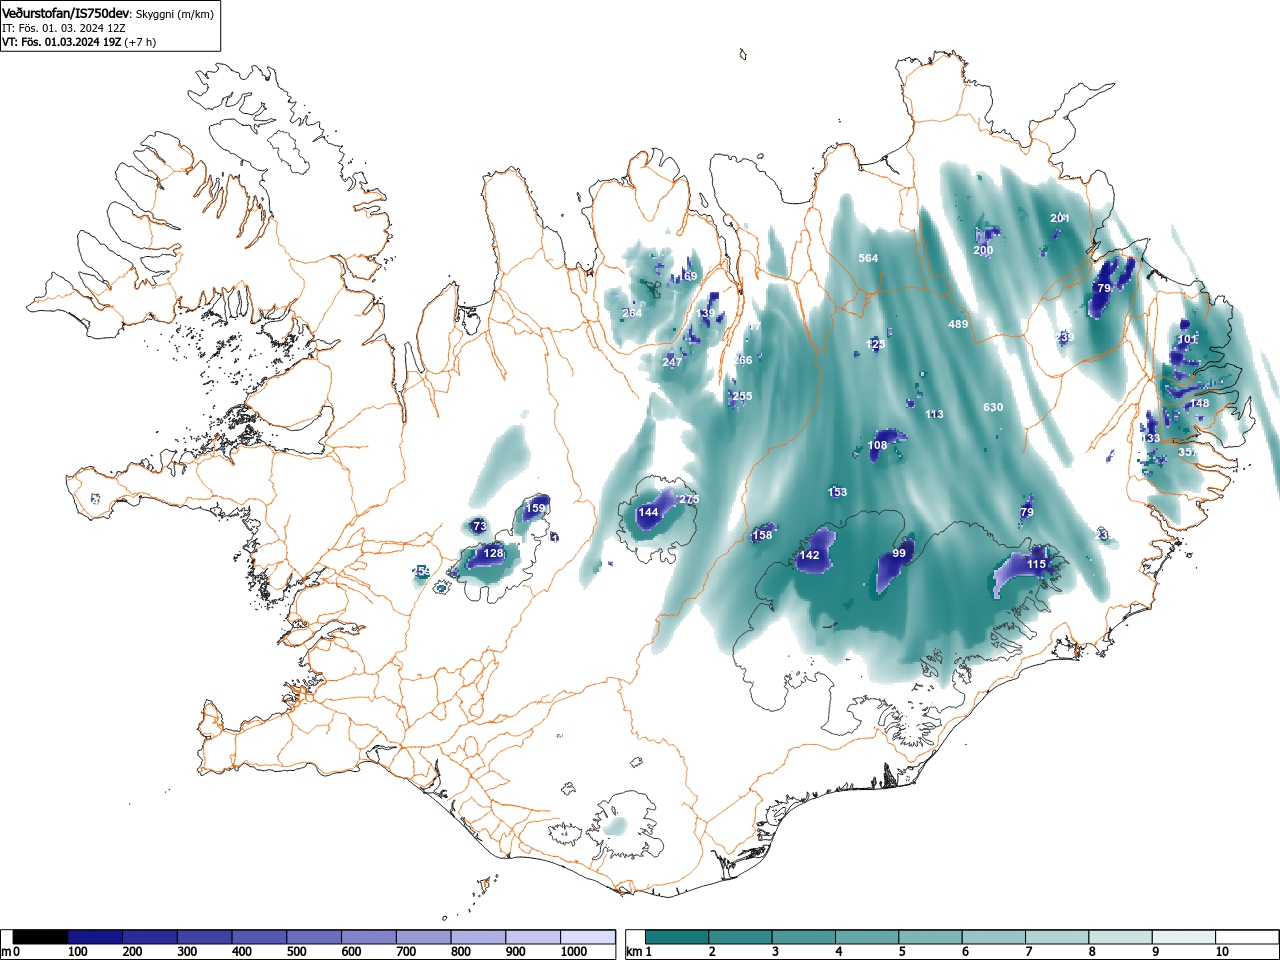The width and height of the screenshot is (1280, 960).
Task: Click the '4' tick label on km legend
Action: [x=838, y=952]
